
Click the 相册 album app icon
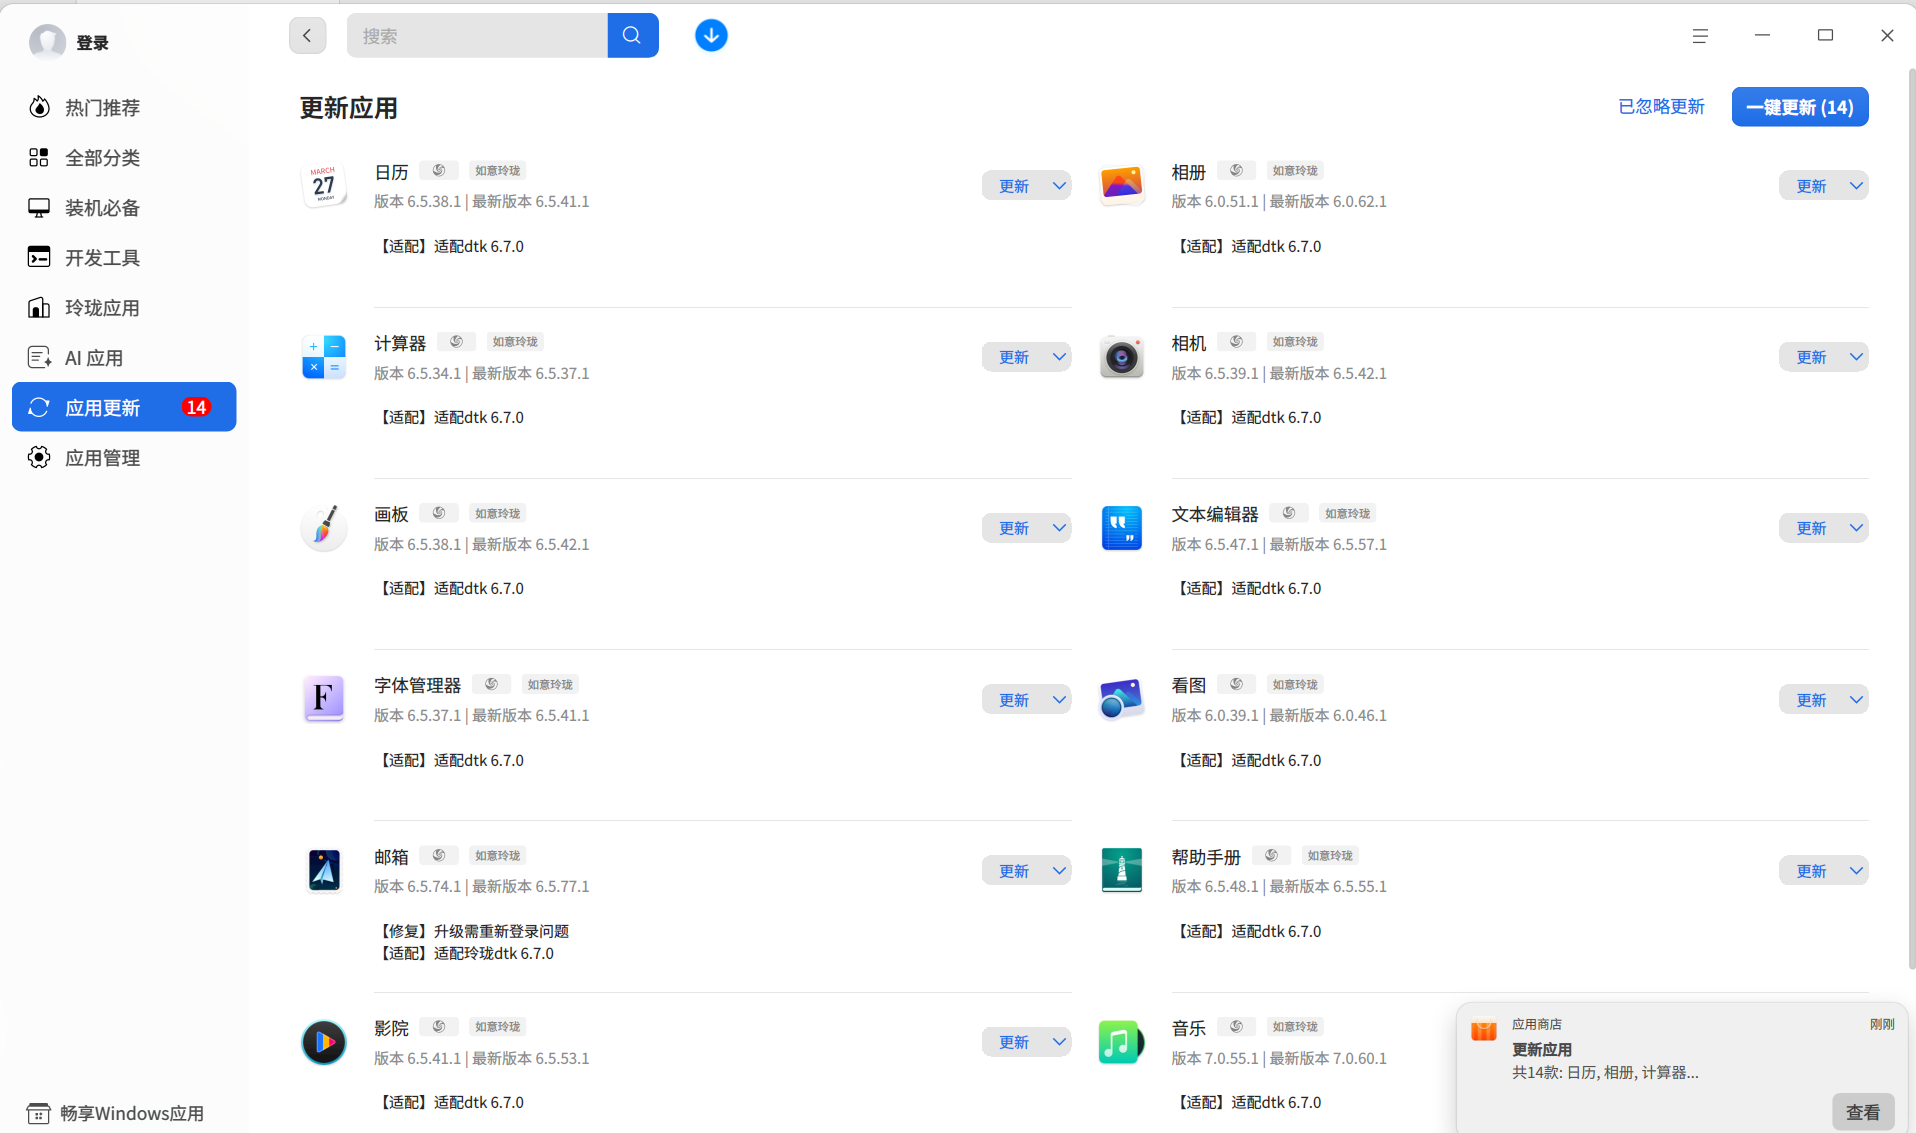pos(1121,186)
